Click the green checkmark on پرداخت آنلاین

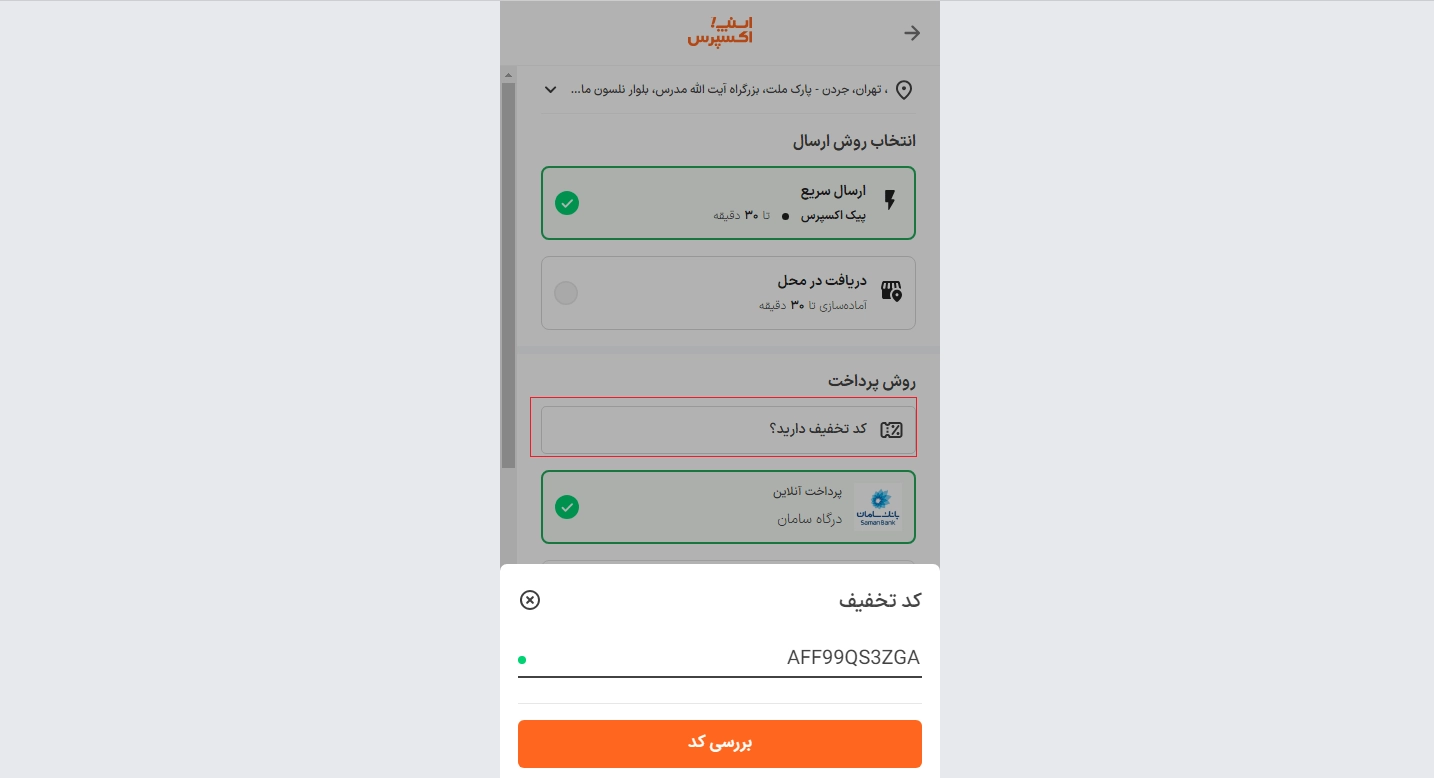(567, 507)
